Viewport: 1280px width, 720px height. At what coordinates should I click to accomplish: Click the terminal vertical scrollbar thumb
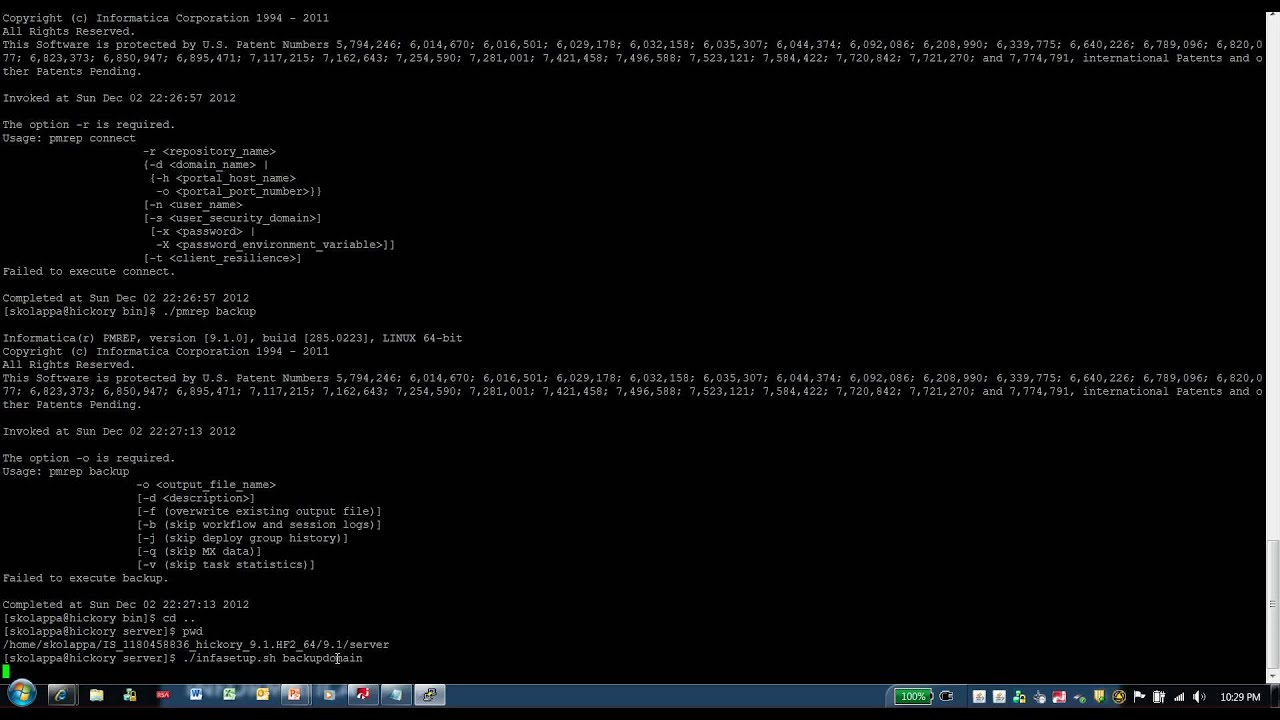[x=1273, y=602]
